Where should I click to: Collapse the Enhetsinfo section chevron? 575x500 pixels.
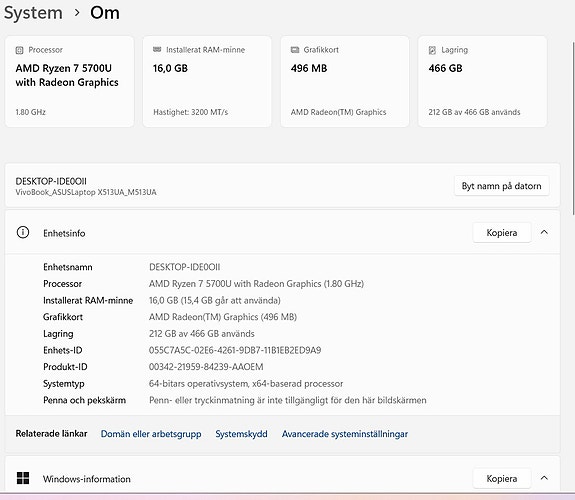[544, 232]
